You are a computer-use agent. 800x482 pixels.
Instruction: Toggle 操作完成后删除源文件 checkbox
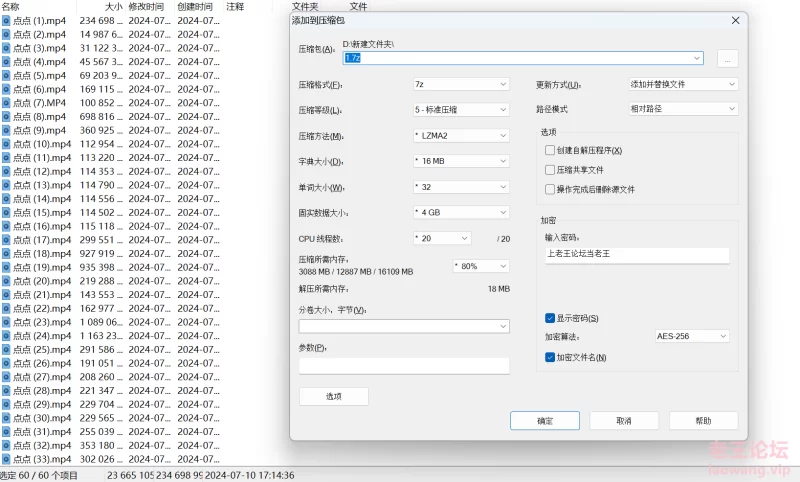[x=550, y=189]
